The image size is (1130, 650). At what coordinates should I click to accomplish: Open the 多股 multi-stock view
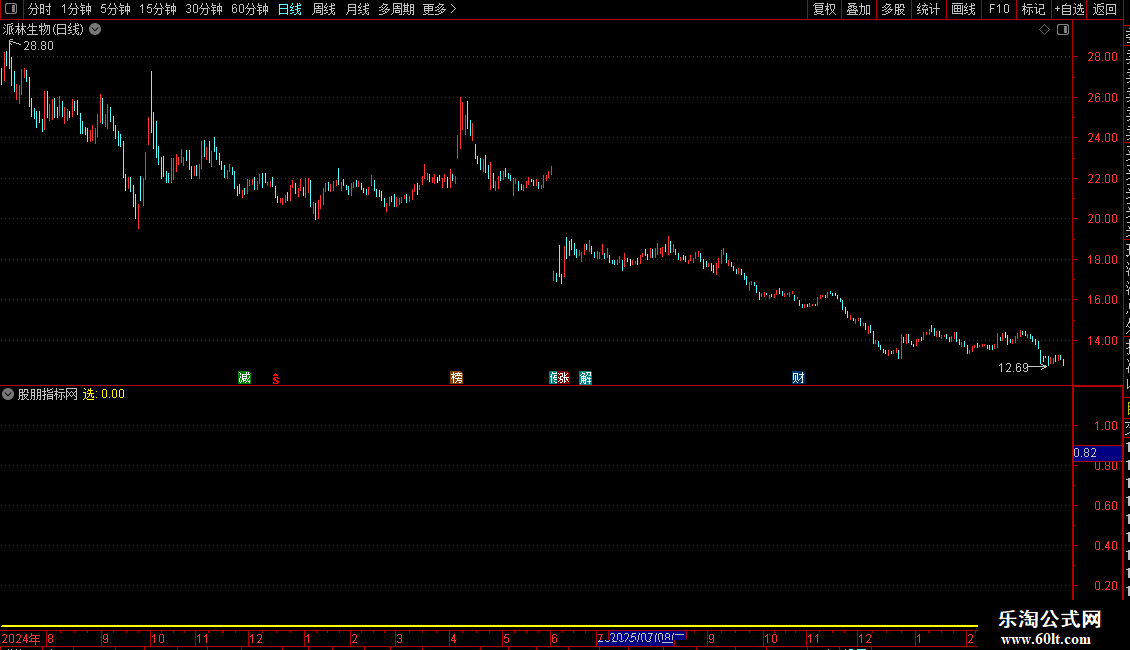click(894, 9)
